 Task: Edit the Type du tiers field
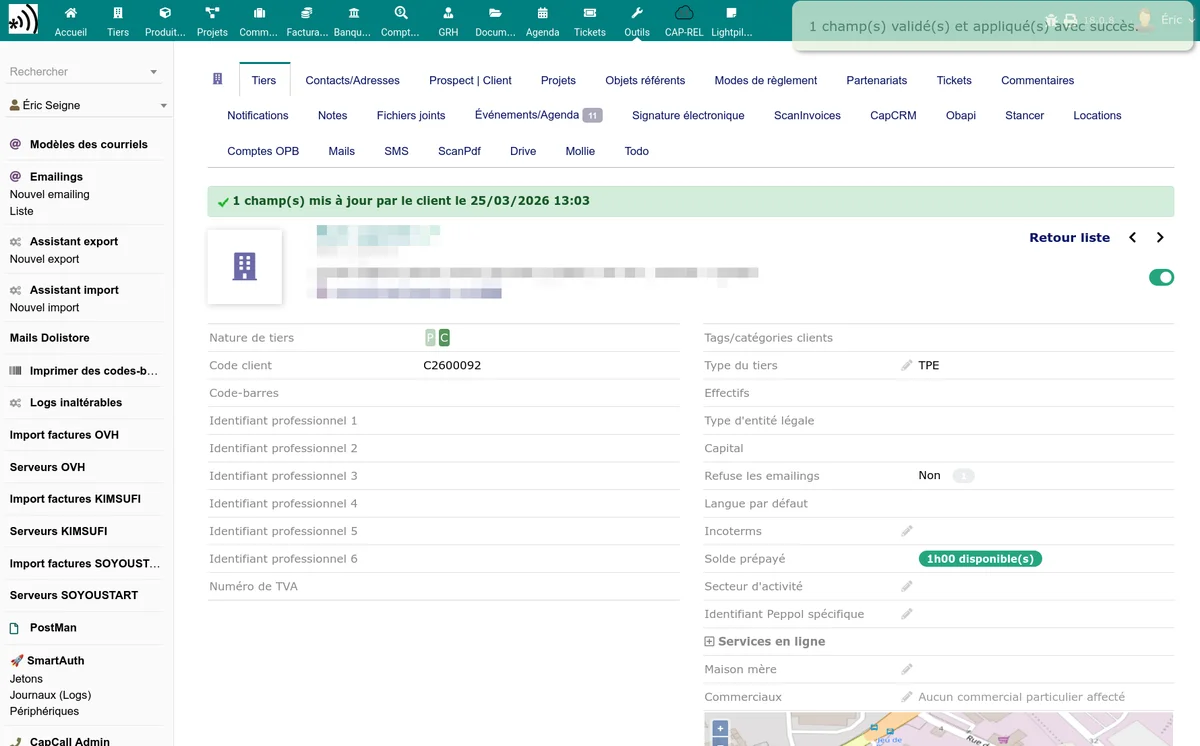(907, 366)
